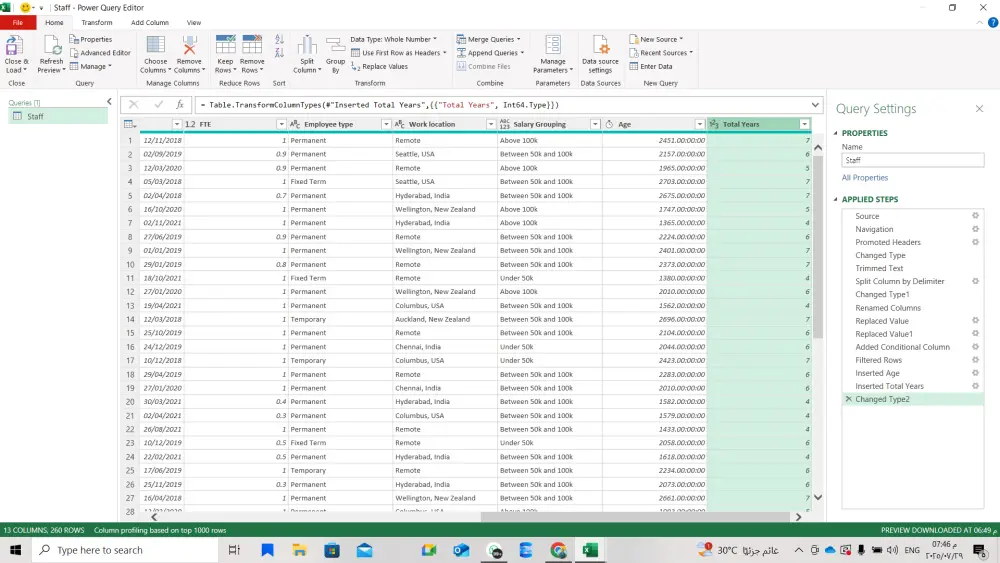
Task: Open settings gear for Split Column by Delimiter
Action: click(975, 281)
